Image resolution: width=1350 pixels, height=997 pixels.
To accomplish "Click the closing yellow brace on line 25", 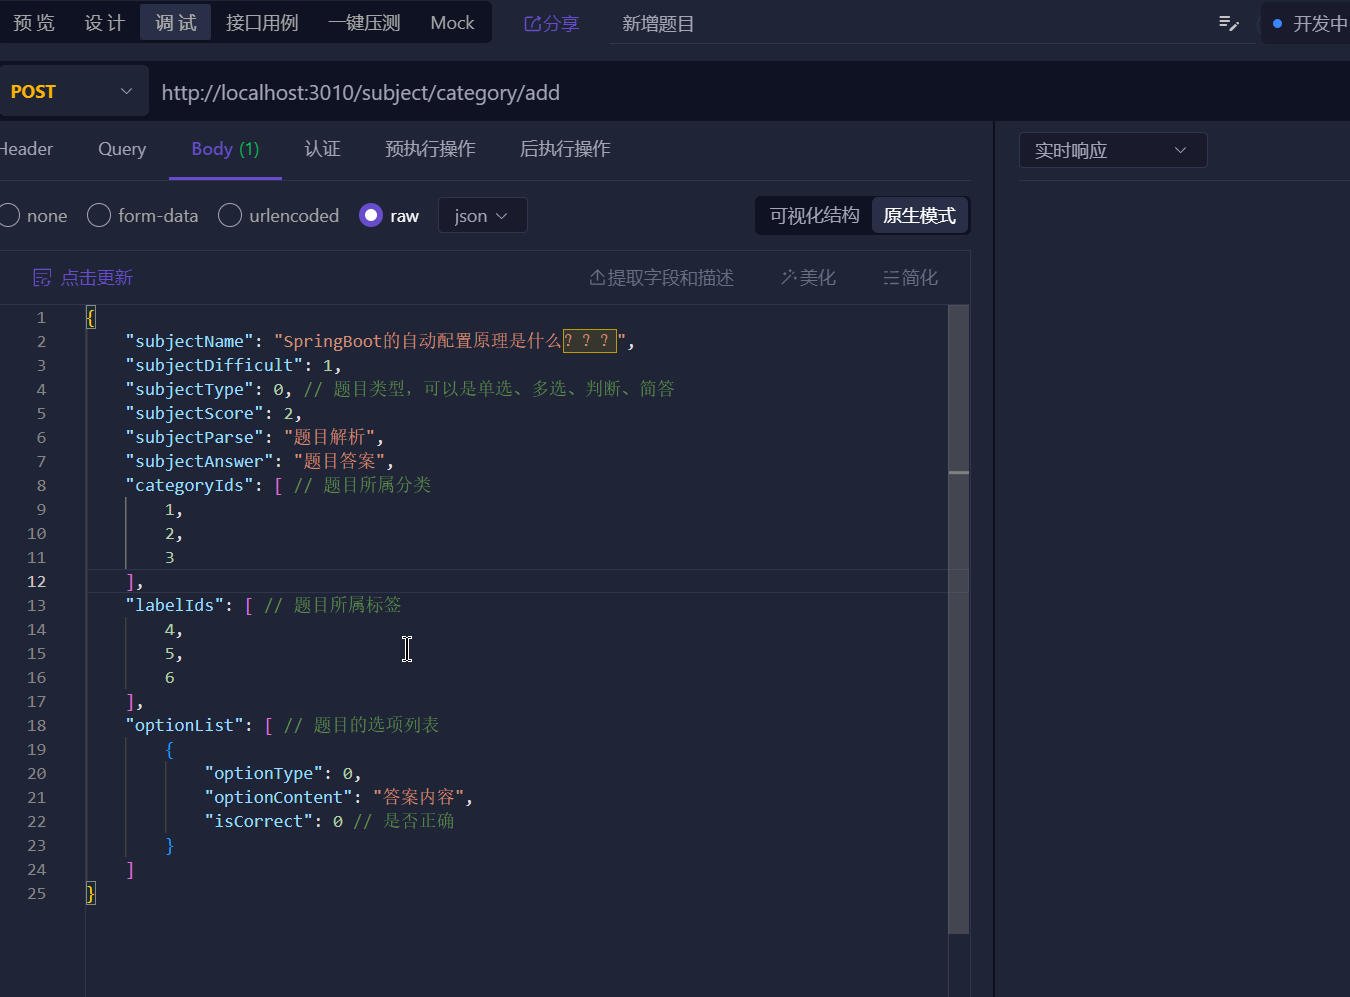I will coord(91,893).
